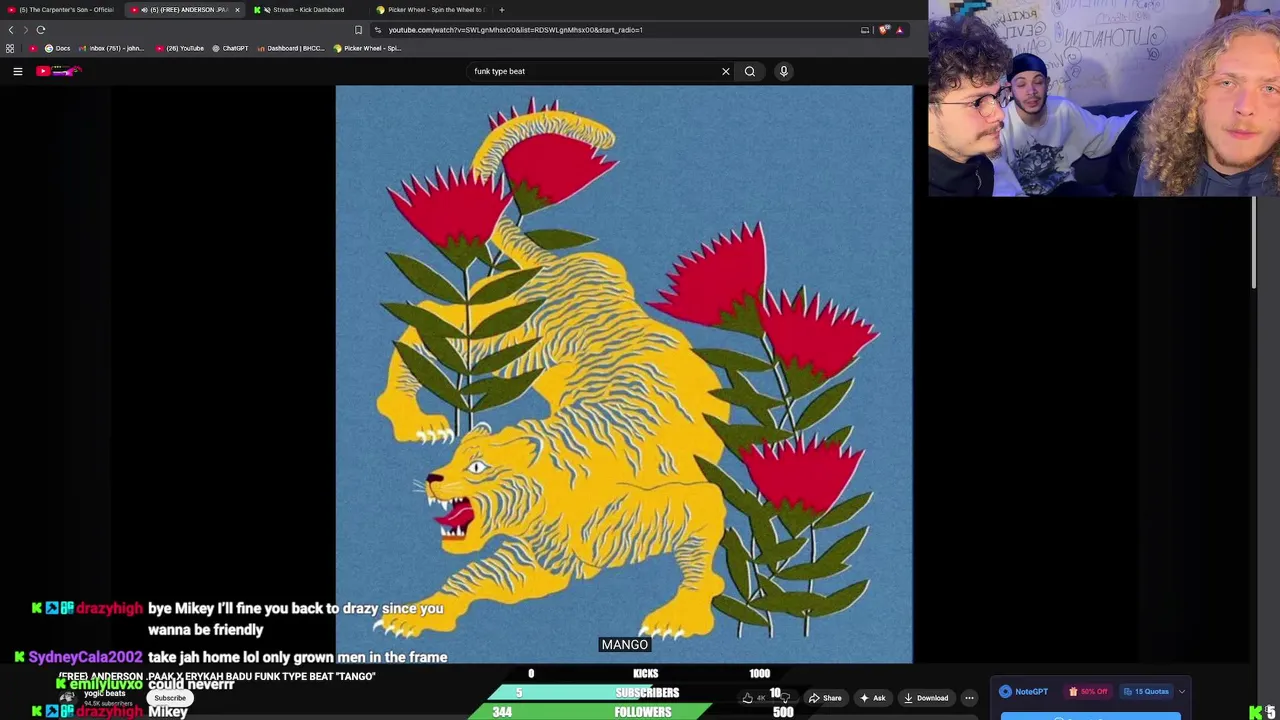
Task: Click NoteGPT 15 Quotas indicator
Action: [x=1146, y=692]
